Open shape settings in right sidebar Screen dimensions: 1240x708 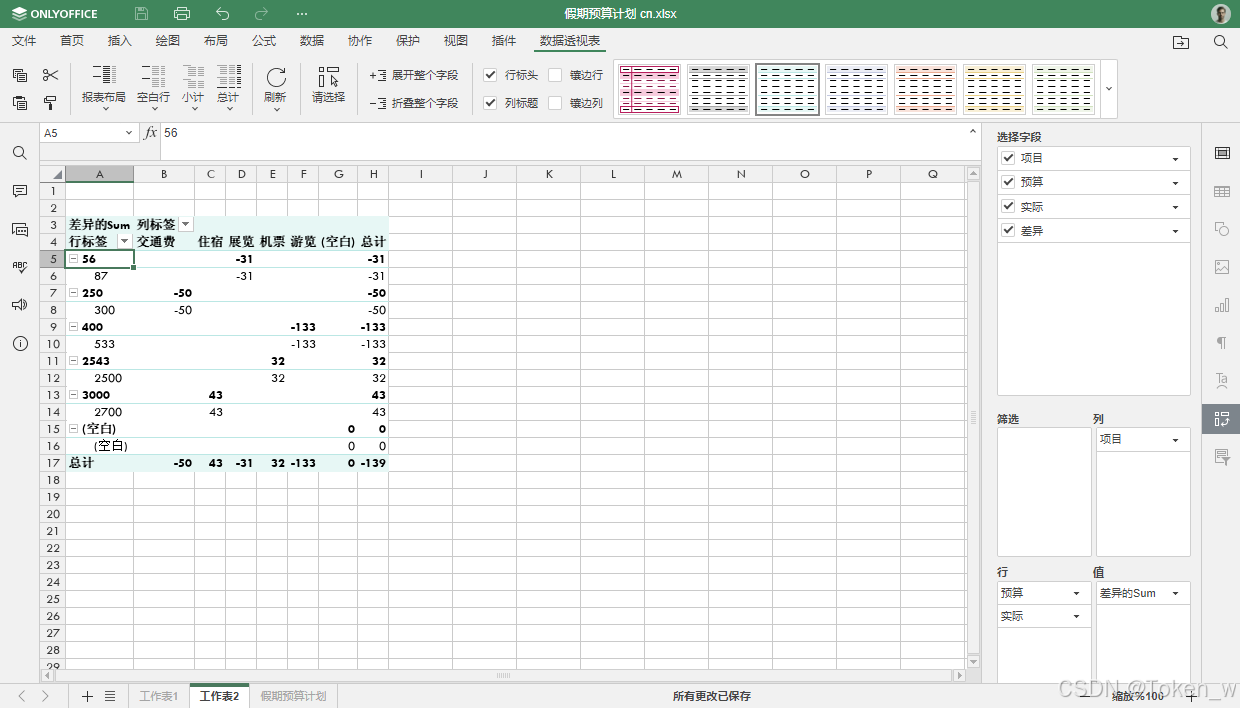(1221, 229)
